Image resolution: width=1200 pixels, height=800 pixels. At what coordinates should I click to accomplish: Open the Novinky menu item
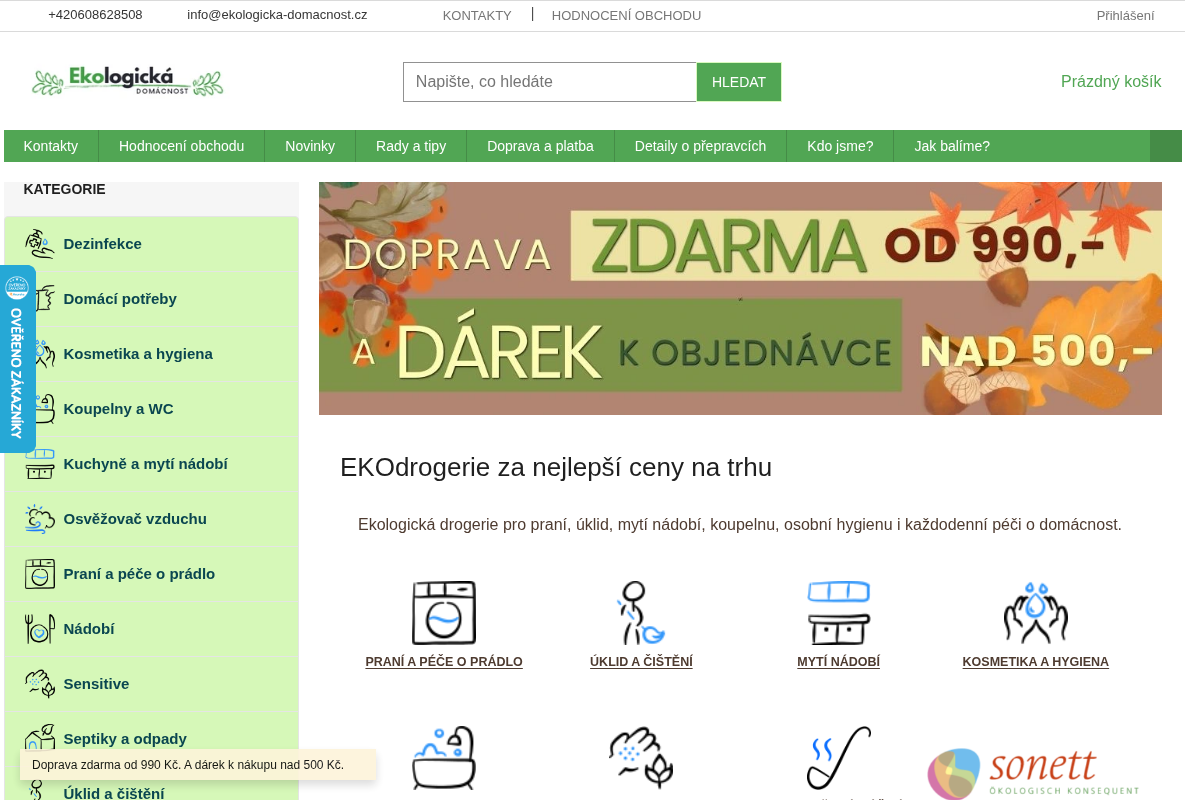[x=310, y=146]
